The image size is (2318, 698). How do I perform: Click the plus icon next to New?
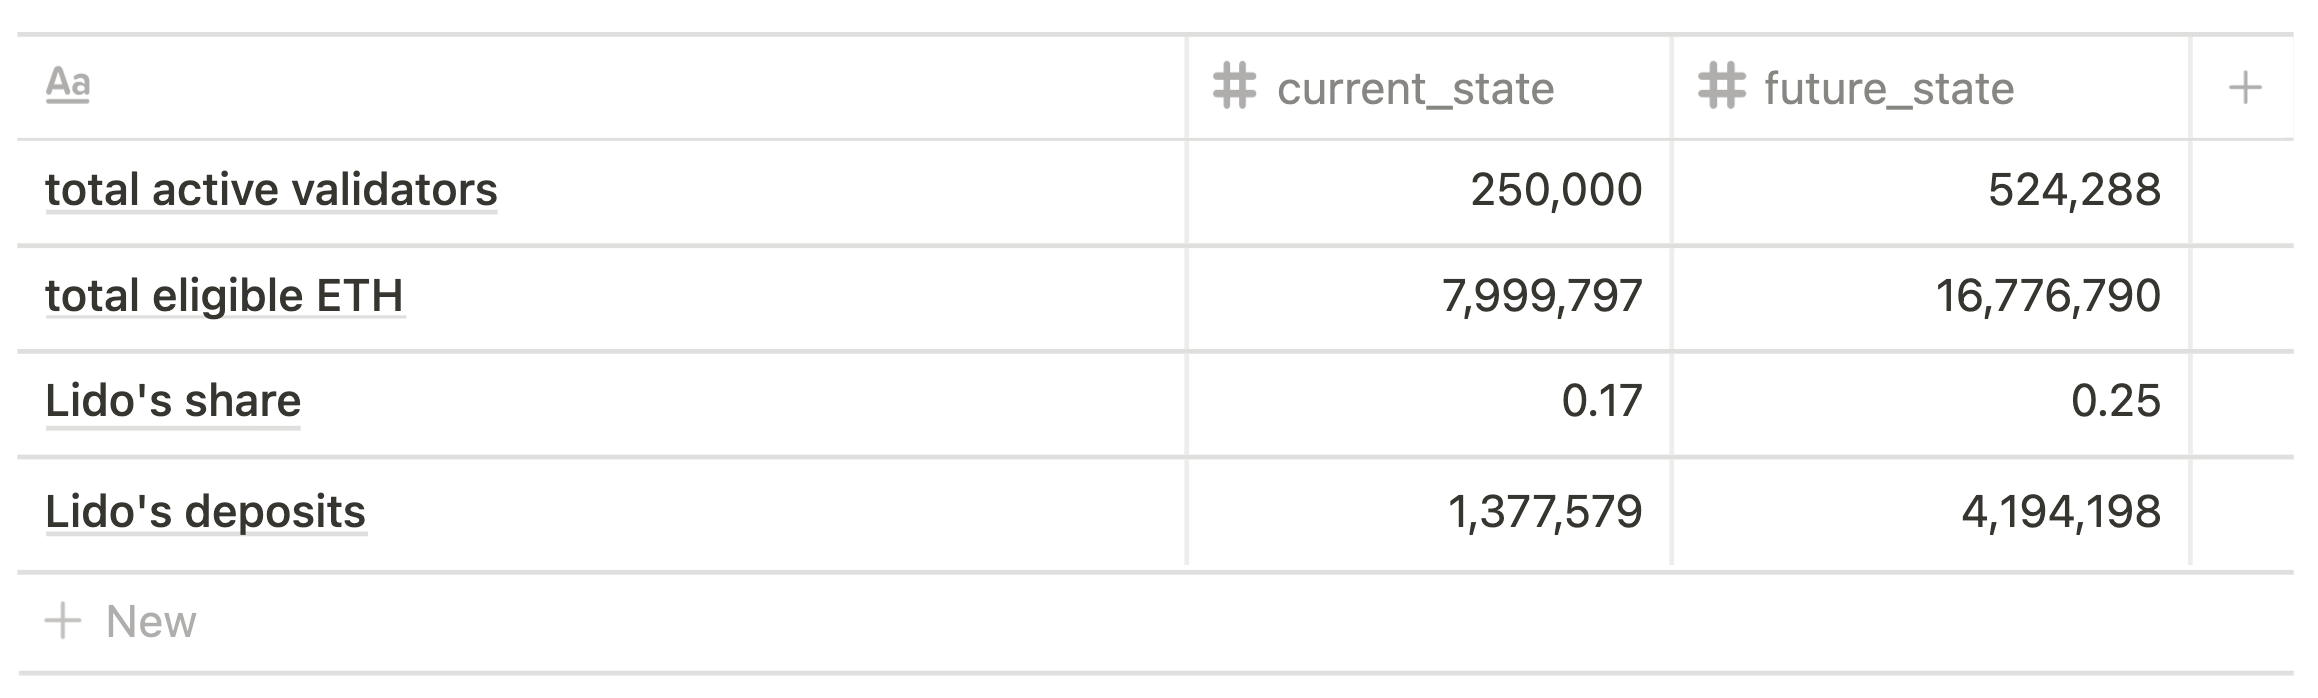coord(63,621)
